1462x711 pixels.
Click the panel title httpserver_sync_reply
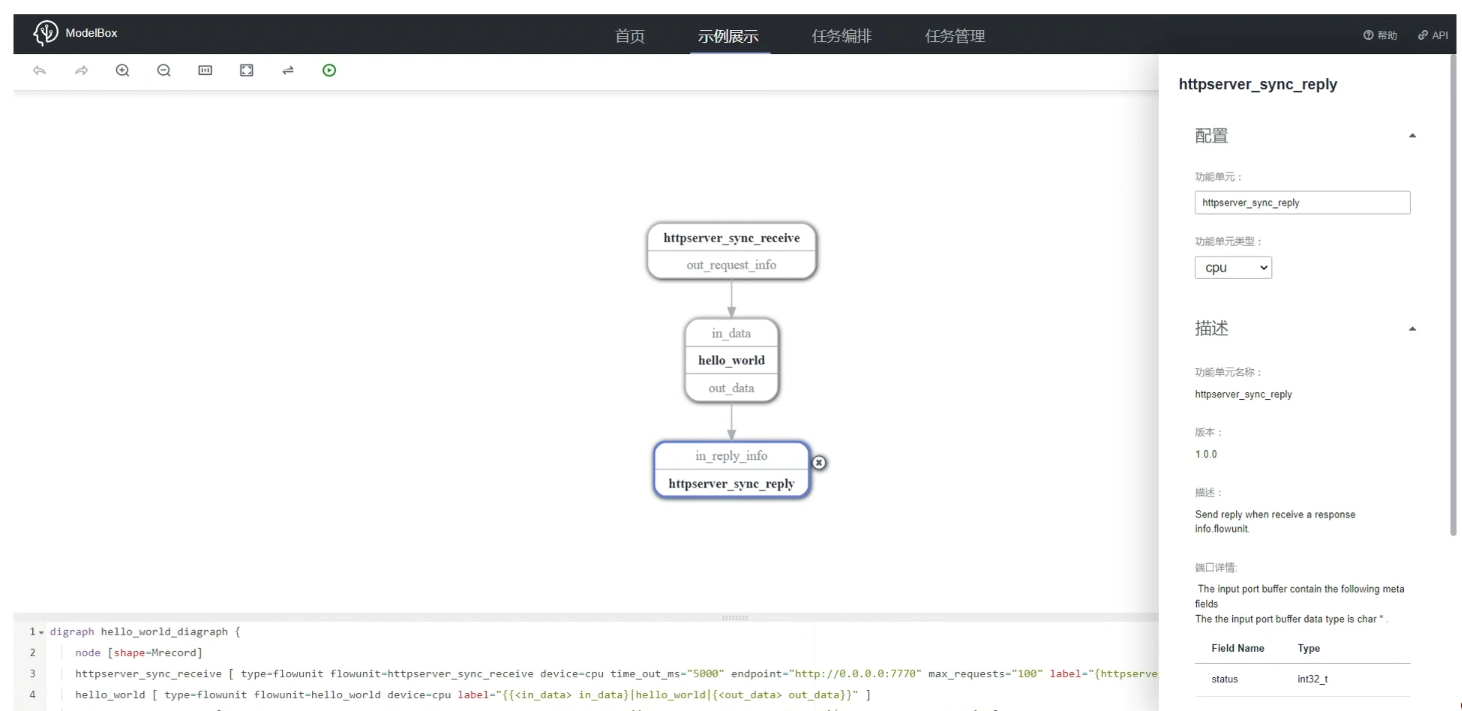(1258, 85)
